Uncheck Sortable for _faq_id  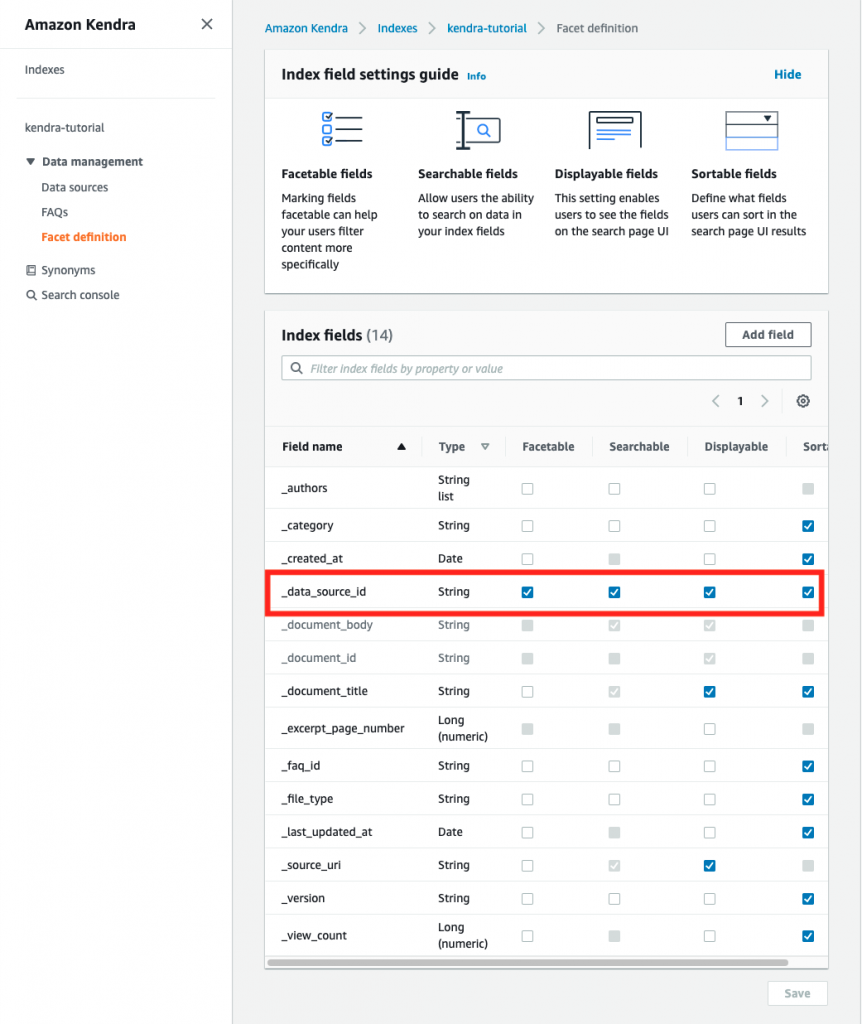tap(808, 766)
